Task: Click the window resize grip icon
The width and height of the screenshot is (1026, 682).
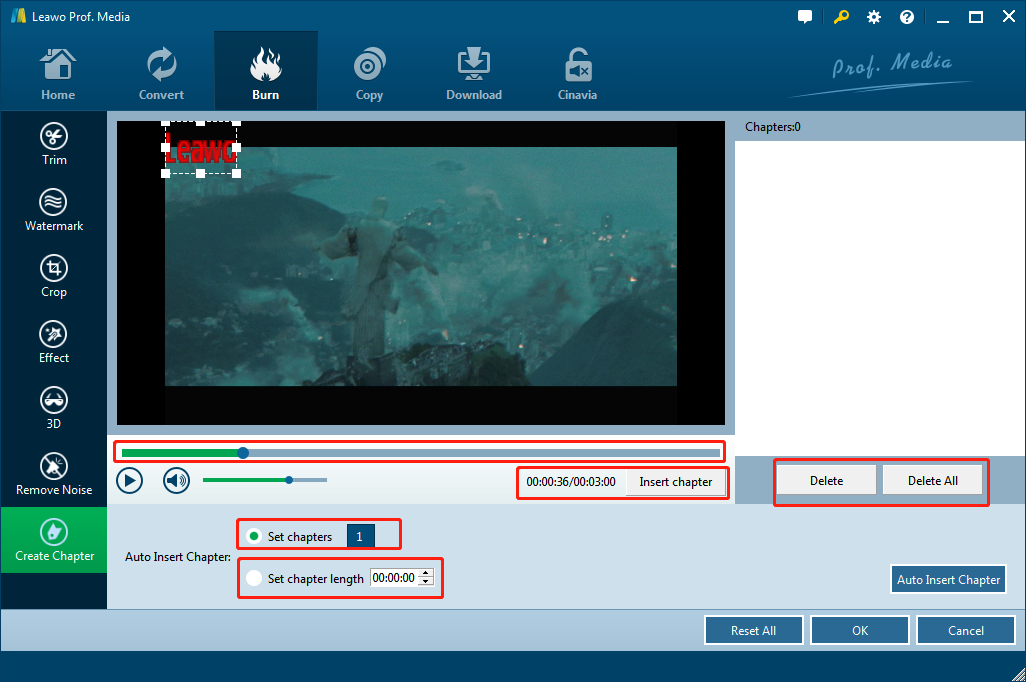Action: (1018, 674)
